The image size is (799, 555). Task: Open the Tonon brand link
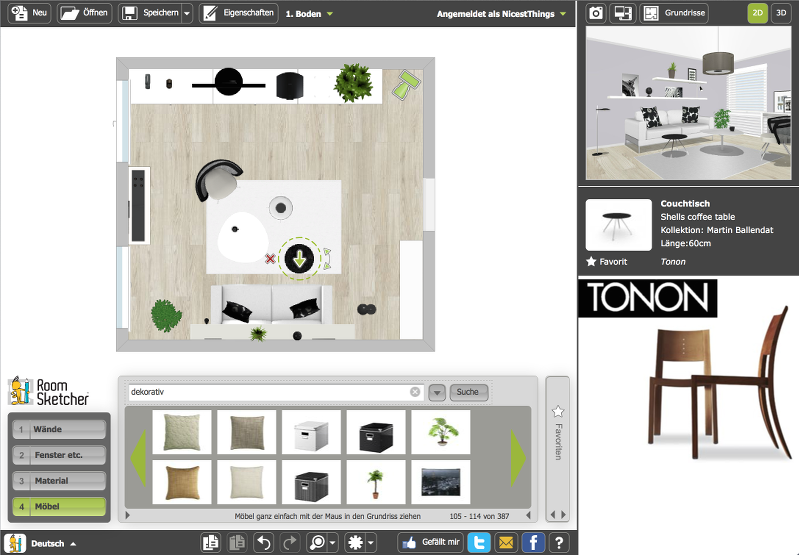673,261
